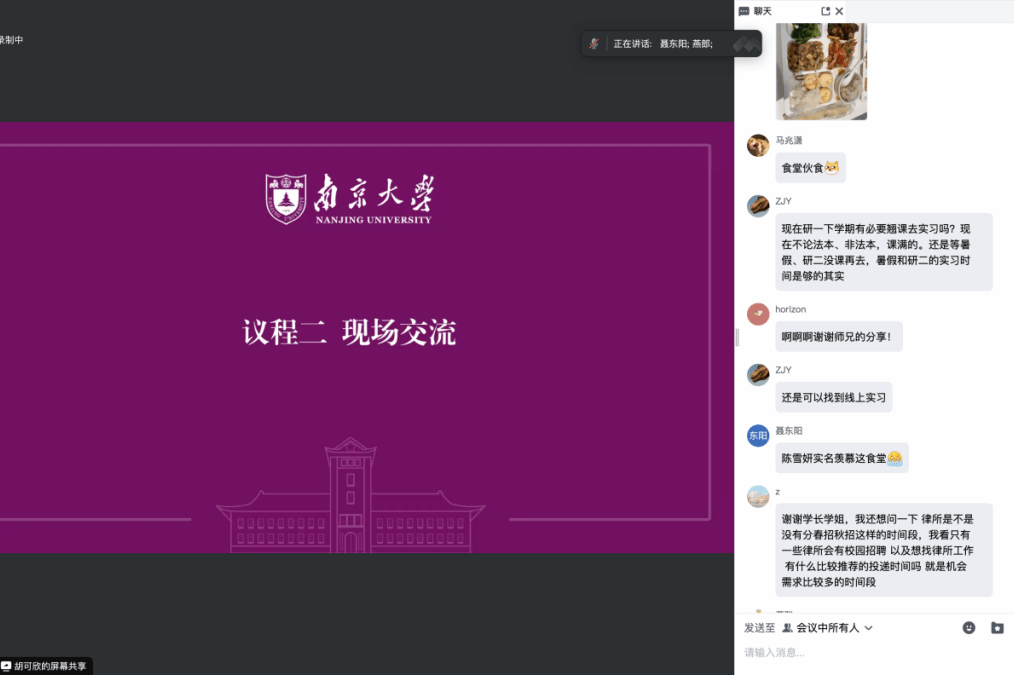
Task: Click 马兆潇's avatar in chat
Action: point(758,145)
